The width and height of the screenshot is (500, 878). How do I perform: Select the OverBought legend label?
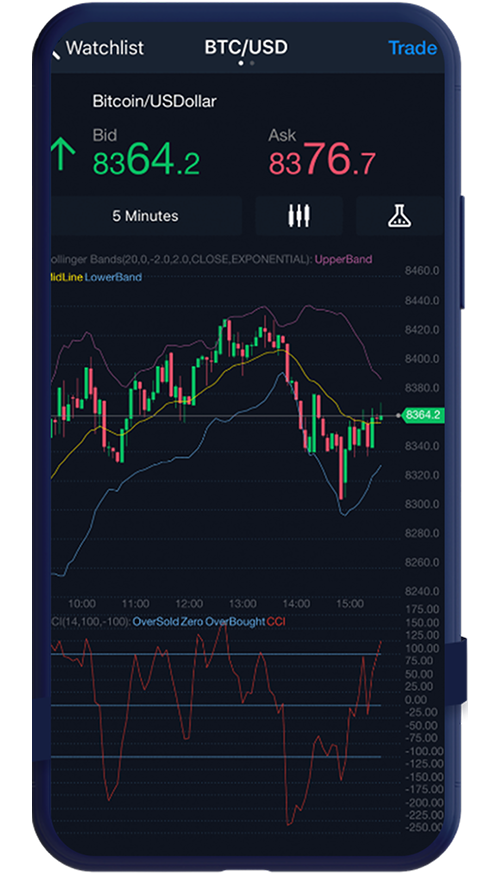pos(235,622)
